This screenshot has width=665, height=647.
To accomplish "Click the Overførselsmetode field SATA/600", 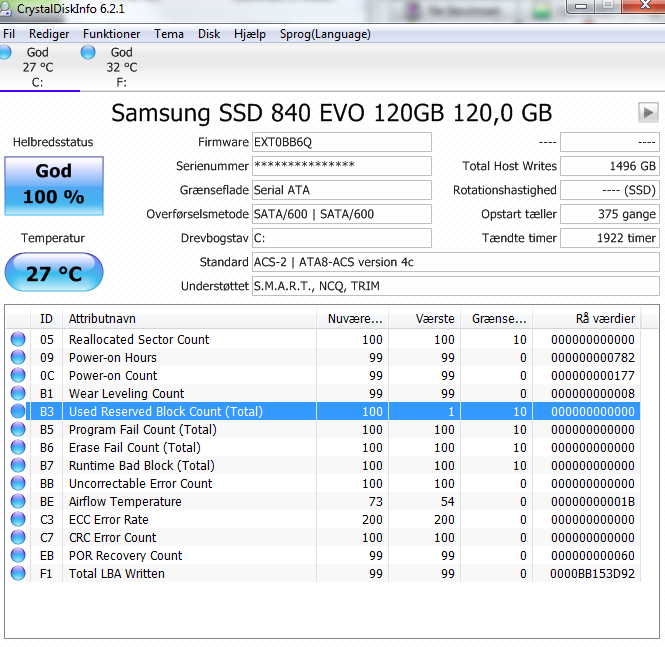I will (342, 214).
